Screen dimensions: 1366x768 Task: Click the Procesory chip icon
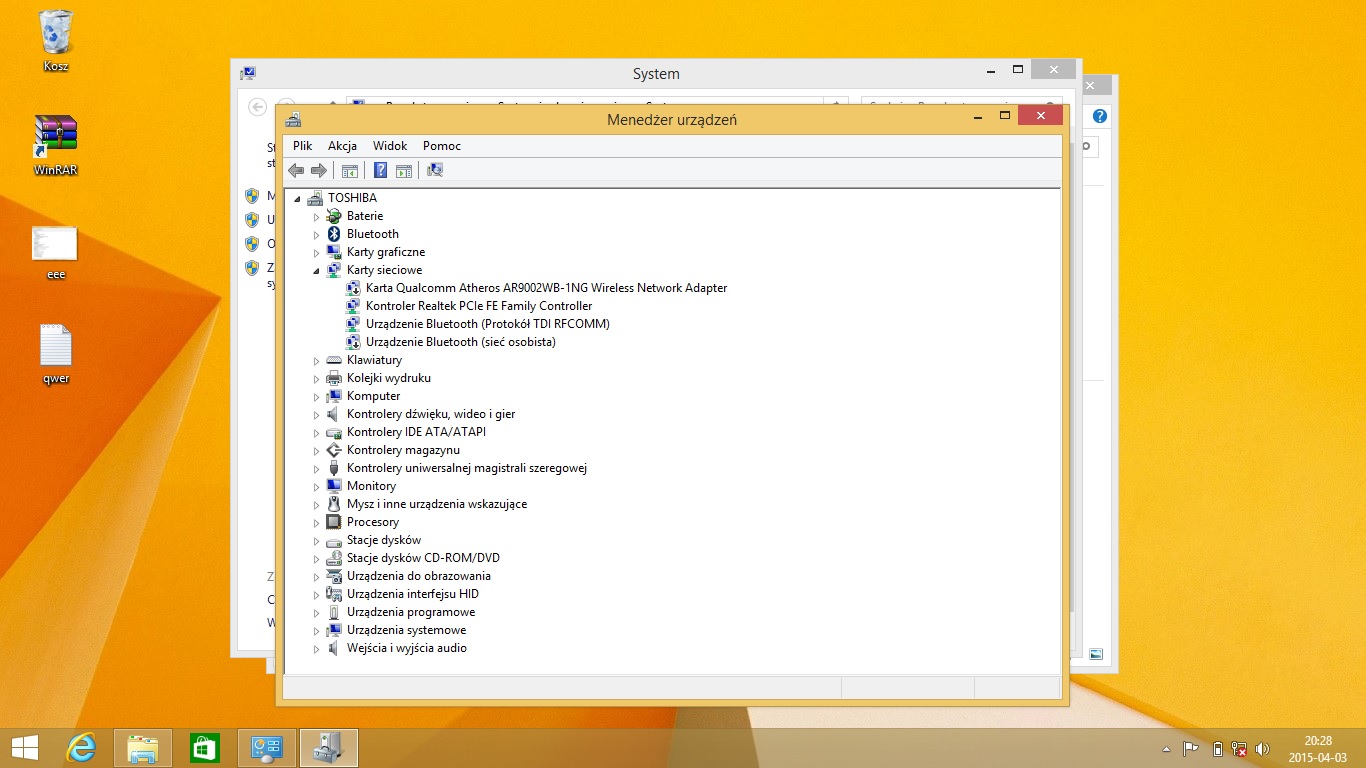click(x=334, y=522)
